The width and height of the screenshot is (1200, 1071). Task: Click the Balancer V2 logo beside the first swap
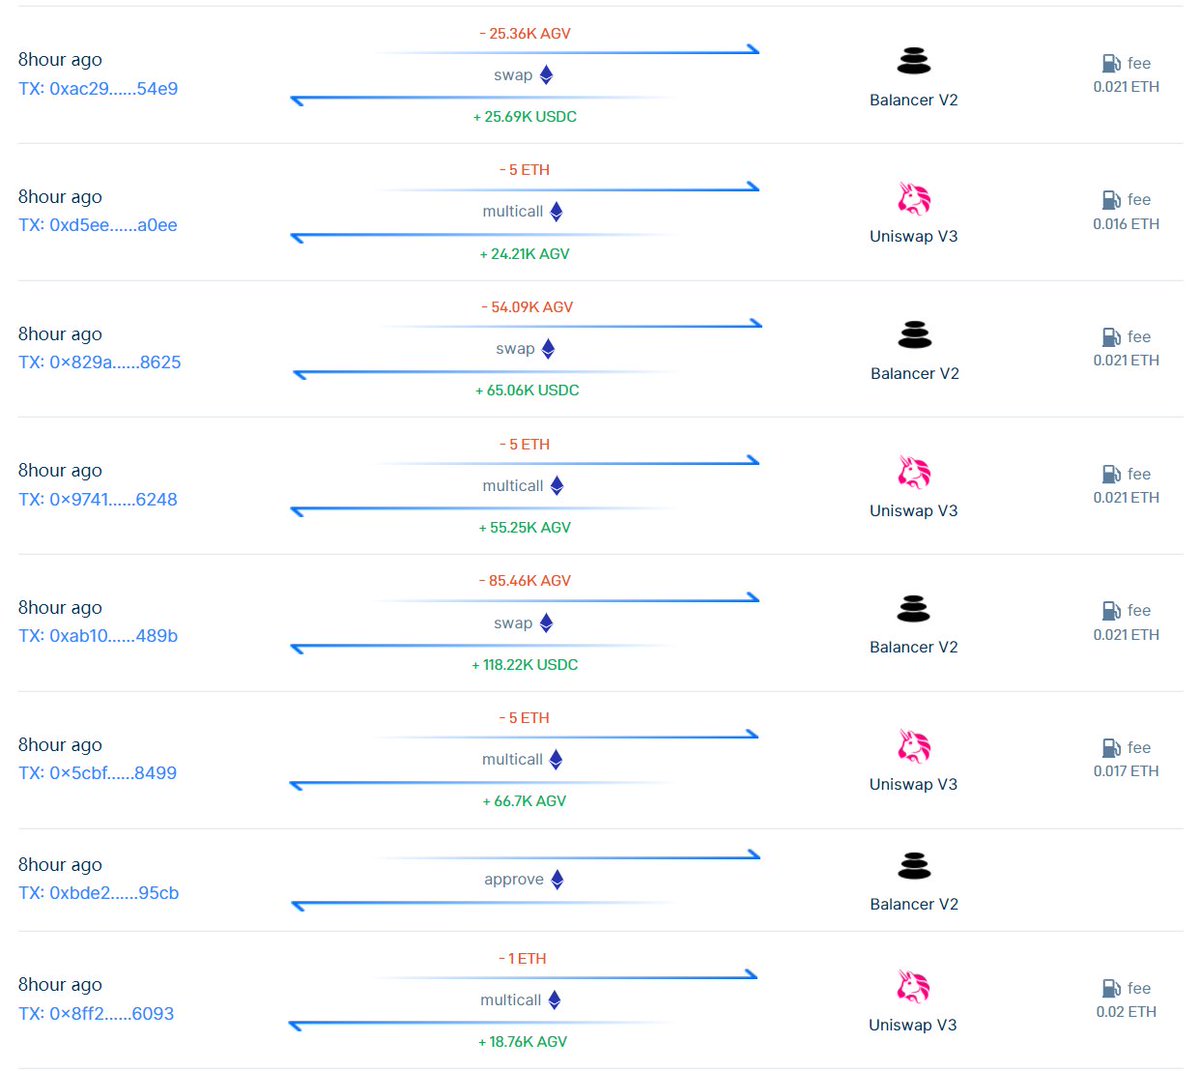click(913, 62)
